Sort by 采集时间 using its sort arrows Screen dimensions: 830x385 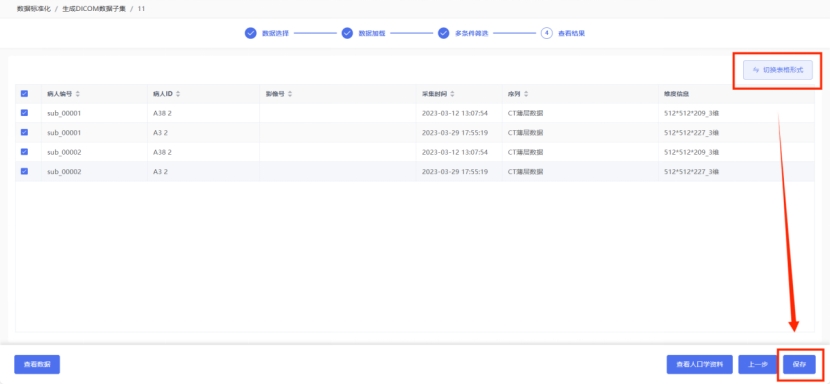pyautogui.click(x=453, y=94)
